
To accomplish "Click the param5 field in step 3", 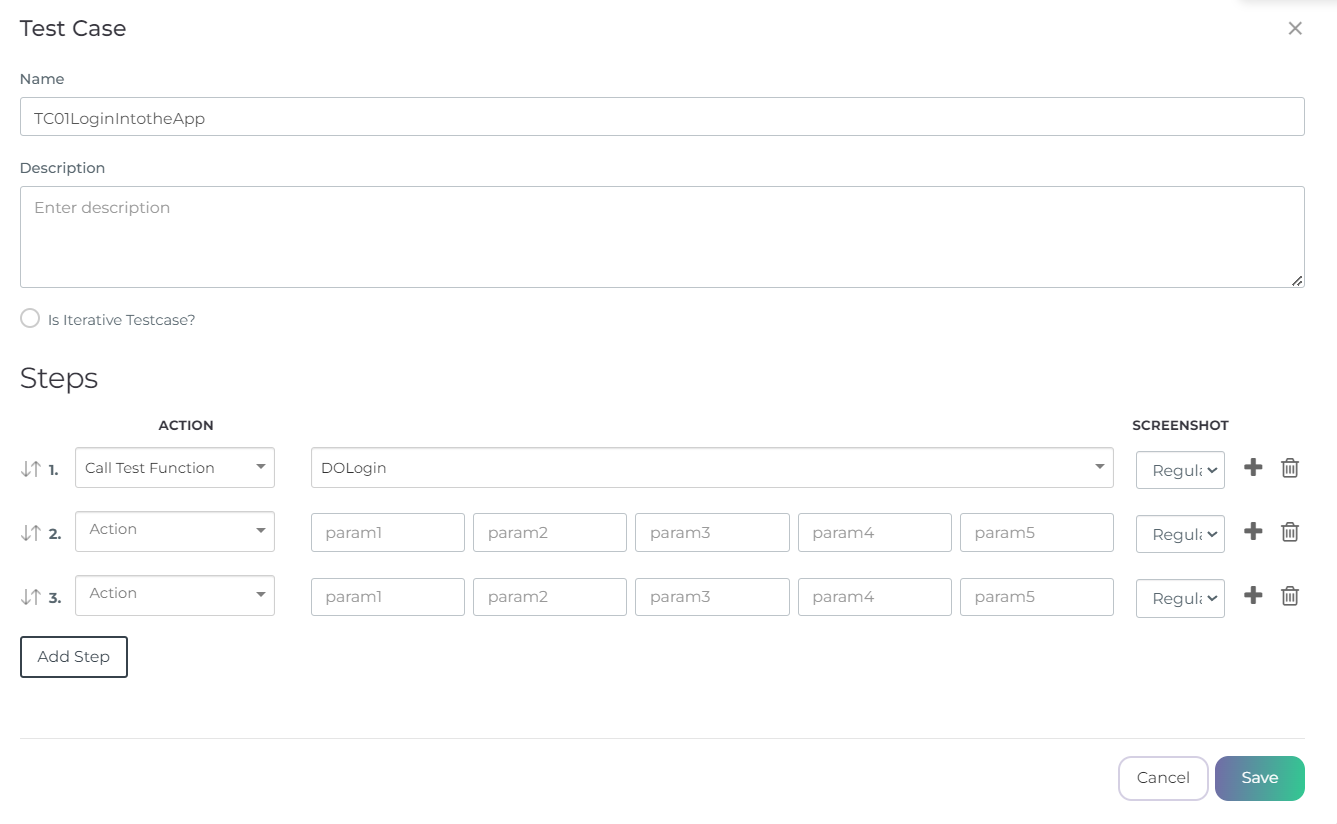I will click(1037, 597).
